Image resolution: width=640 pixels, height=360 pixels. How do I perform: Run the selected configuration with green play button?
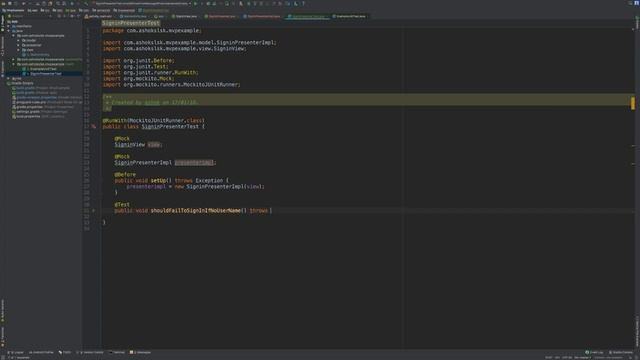point(195,3)
